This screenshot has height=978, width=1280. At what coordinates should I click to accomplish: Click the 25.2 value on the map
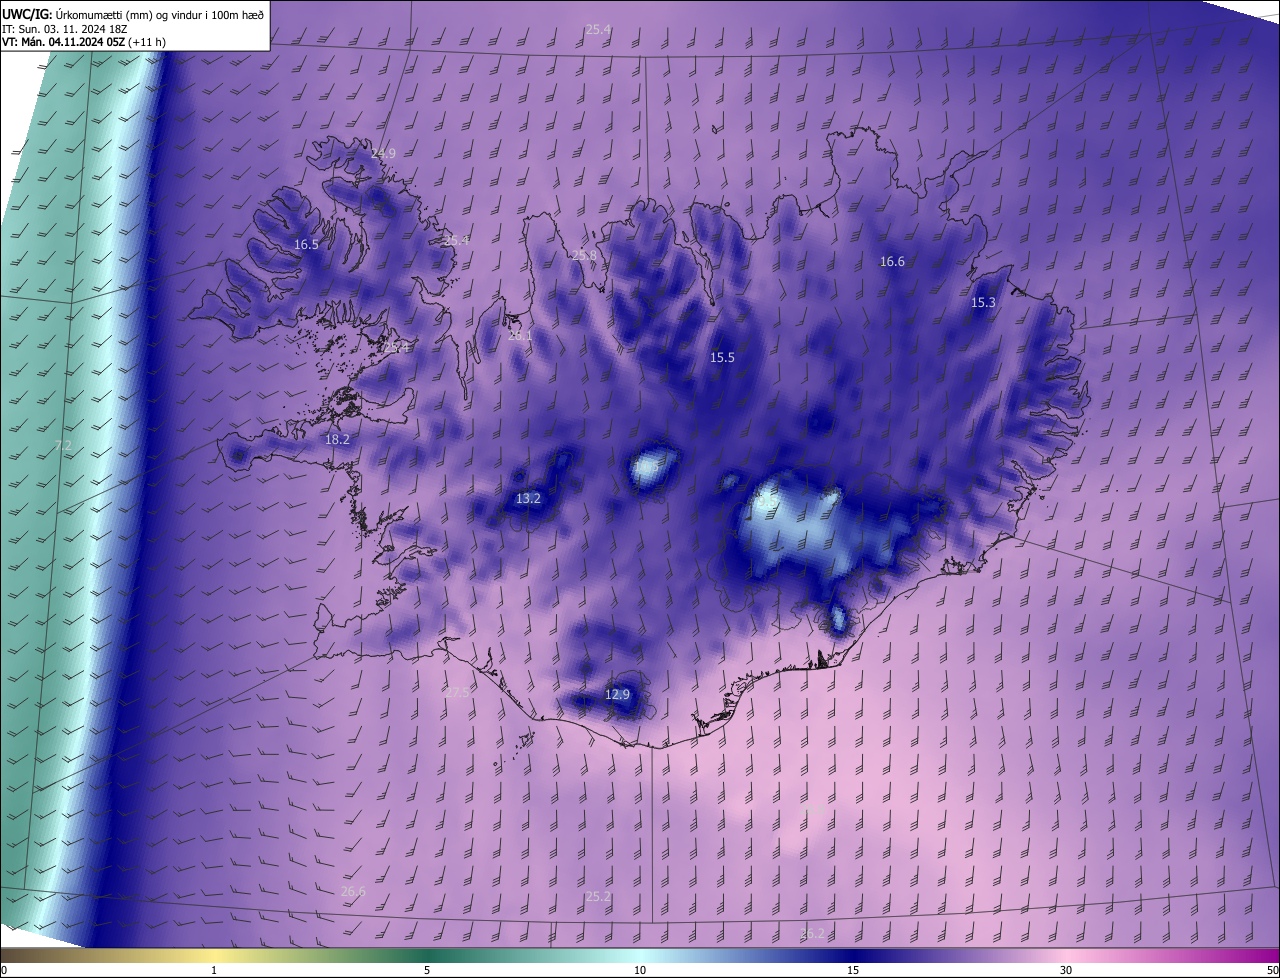(597, 897)
